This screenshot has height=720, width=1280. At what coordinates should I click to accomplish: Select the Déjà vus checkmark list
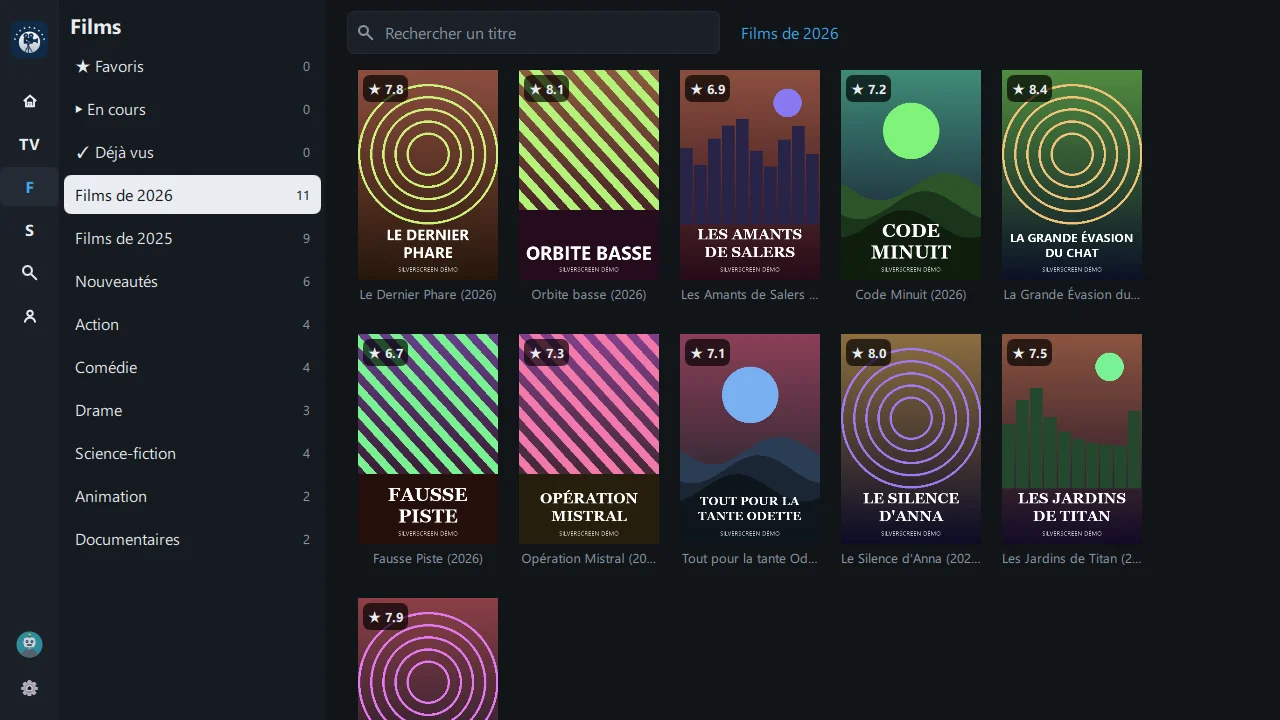(x=192, y=153)
